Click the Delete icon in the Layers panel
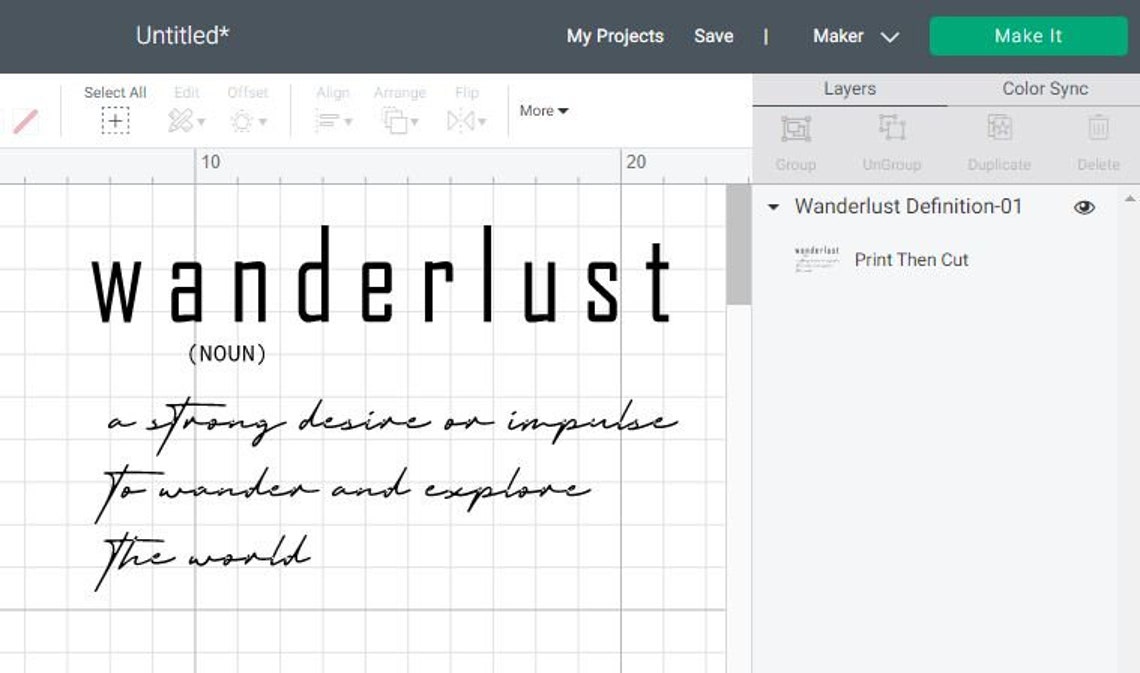This screenshot has width=1140, height=673. click(x=1097, y=128)
